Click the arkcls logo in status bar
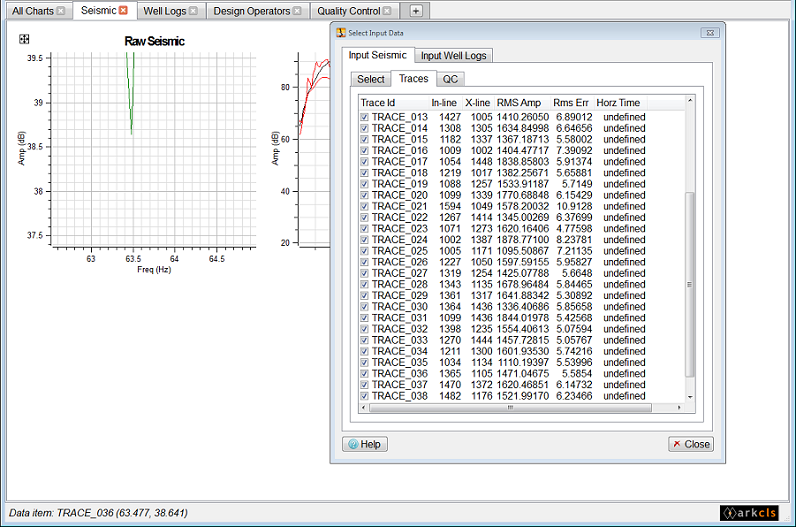Viewport: 796px width, 527px height. click(749, 513)
